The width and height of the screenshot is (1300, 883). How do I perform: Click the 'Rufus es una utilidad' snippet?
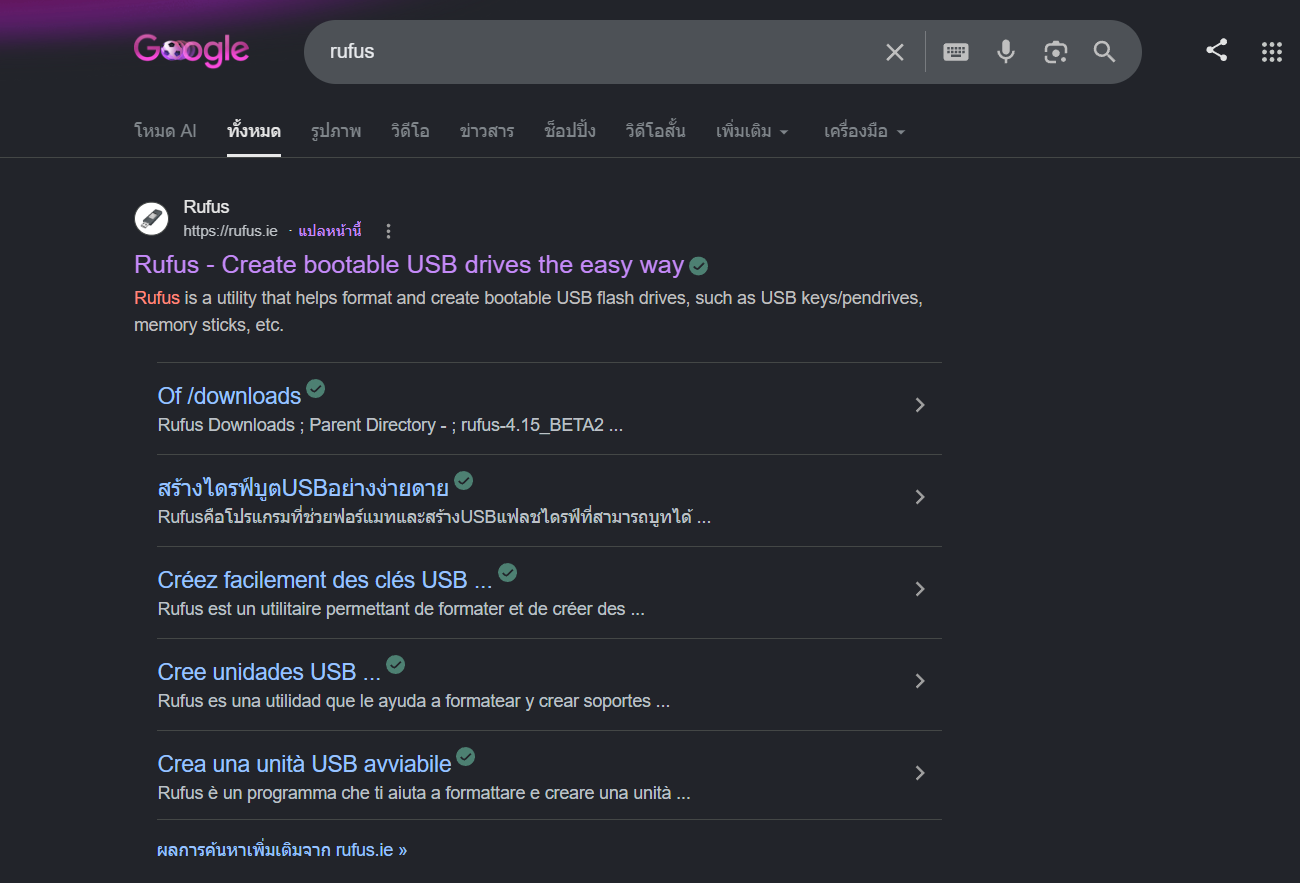414,701
